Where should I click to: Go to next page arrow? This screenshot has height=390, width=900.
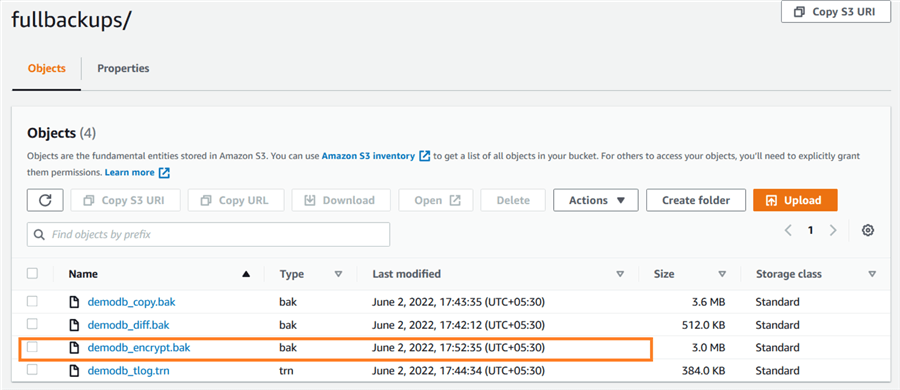pyautogui.click(x=833, y=230)
